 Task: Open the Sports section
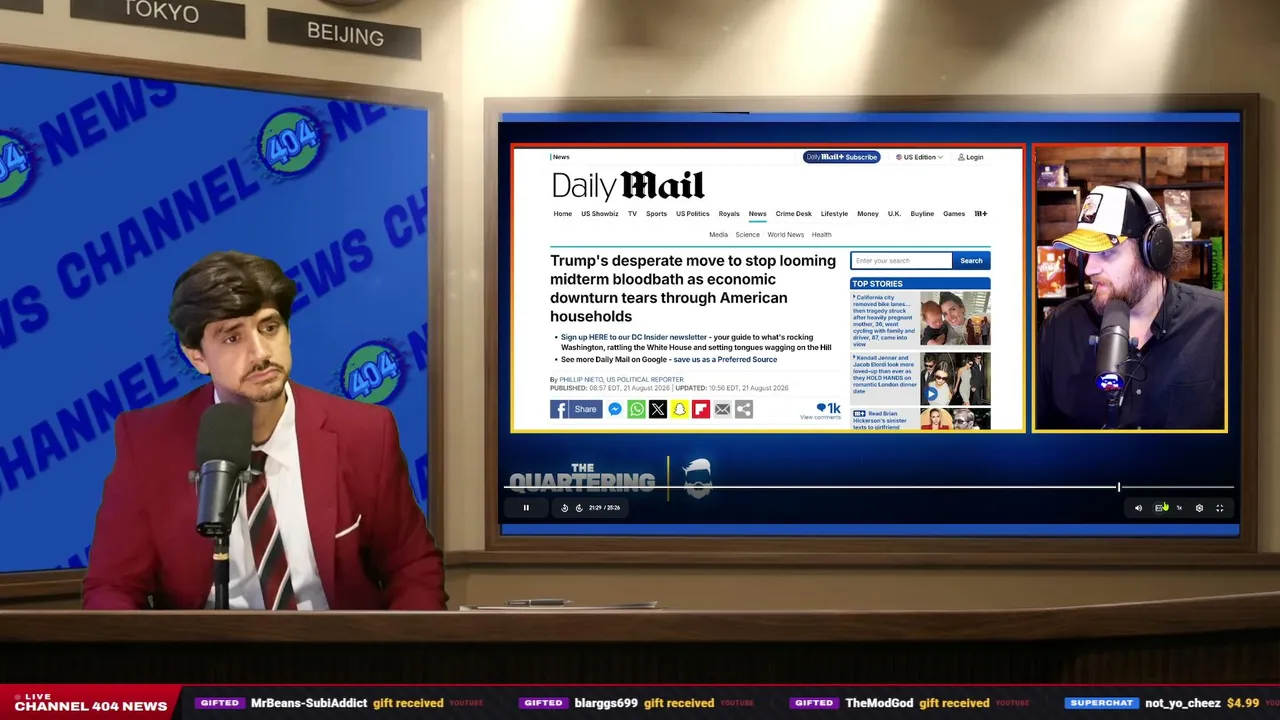pyautogui.click(x=656, y=213)
